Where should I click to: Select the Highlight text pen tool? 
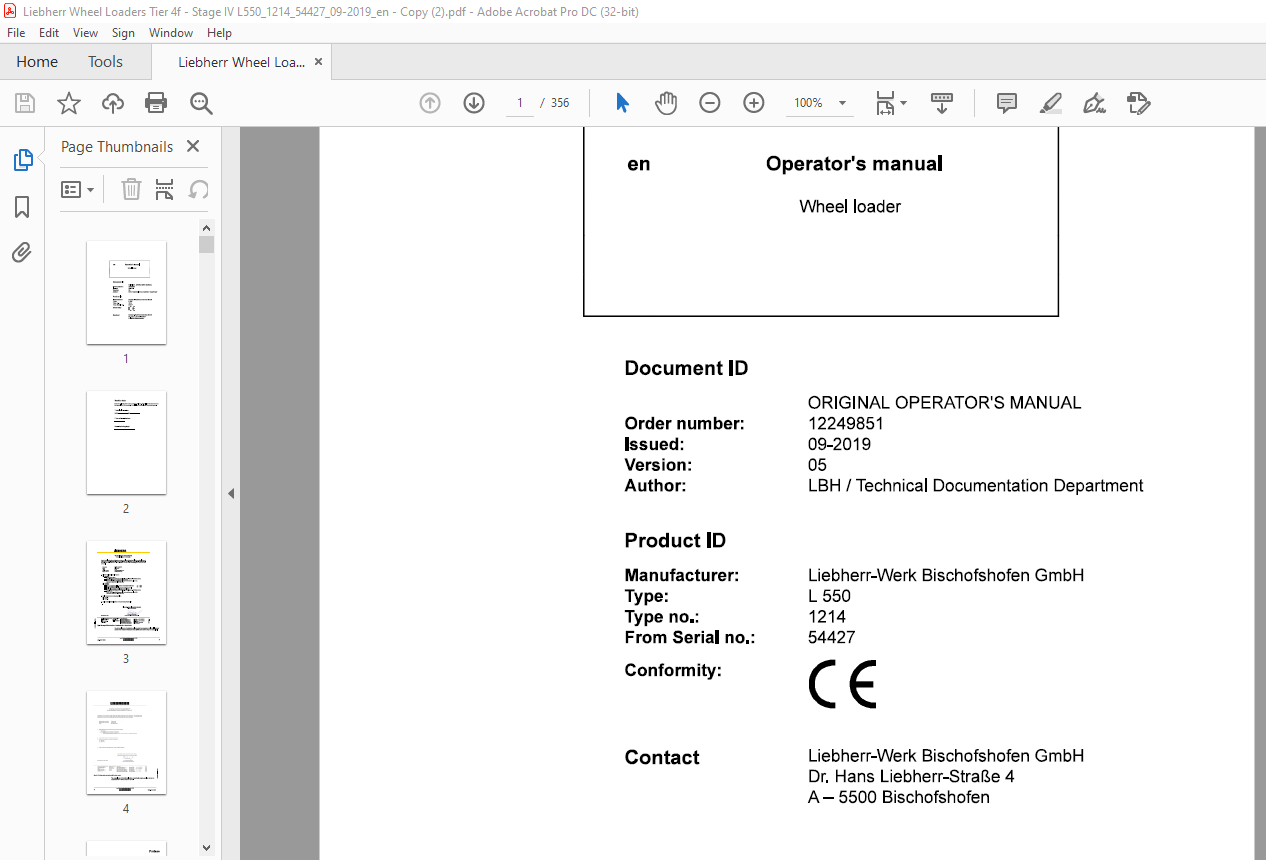[x=1051, y=103]
